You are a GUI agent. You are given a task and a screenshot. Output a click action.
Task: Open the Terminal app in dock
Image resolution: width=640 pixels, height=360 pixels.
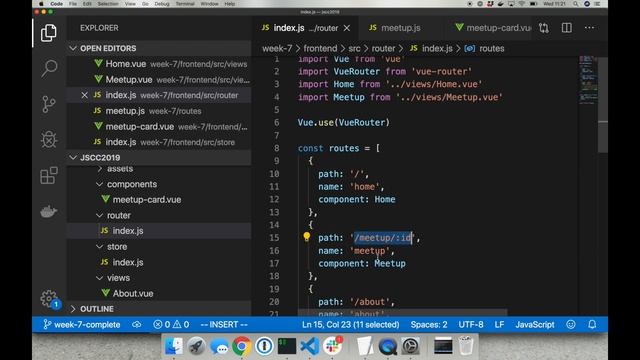pos(287,346)
